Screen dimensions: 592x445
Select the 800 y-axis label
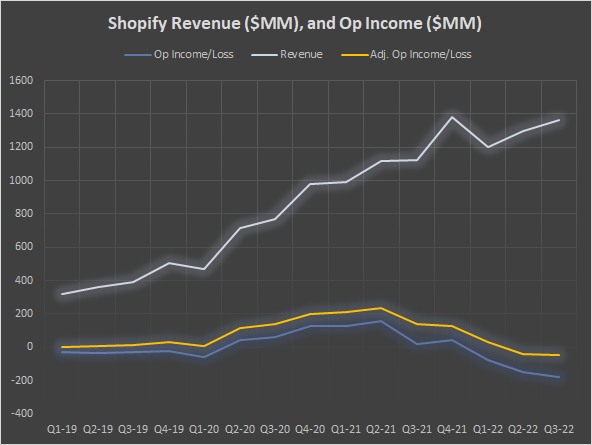coord(24,214)
